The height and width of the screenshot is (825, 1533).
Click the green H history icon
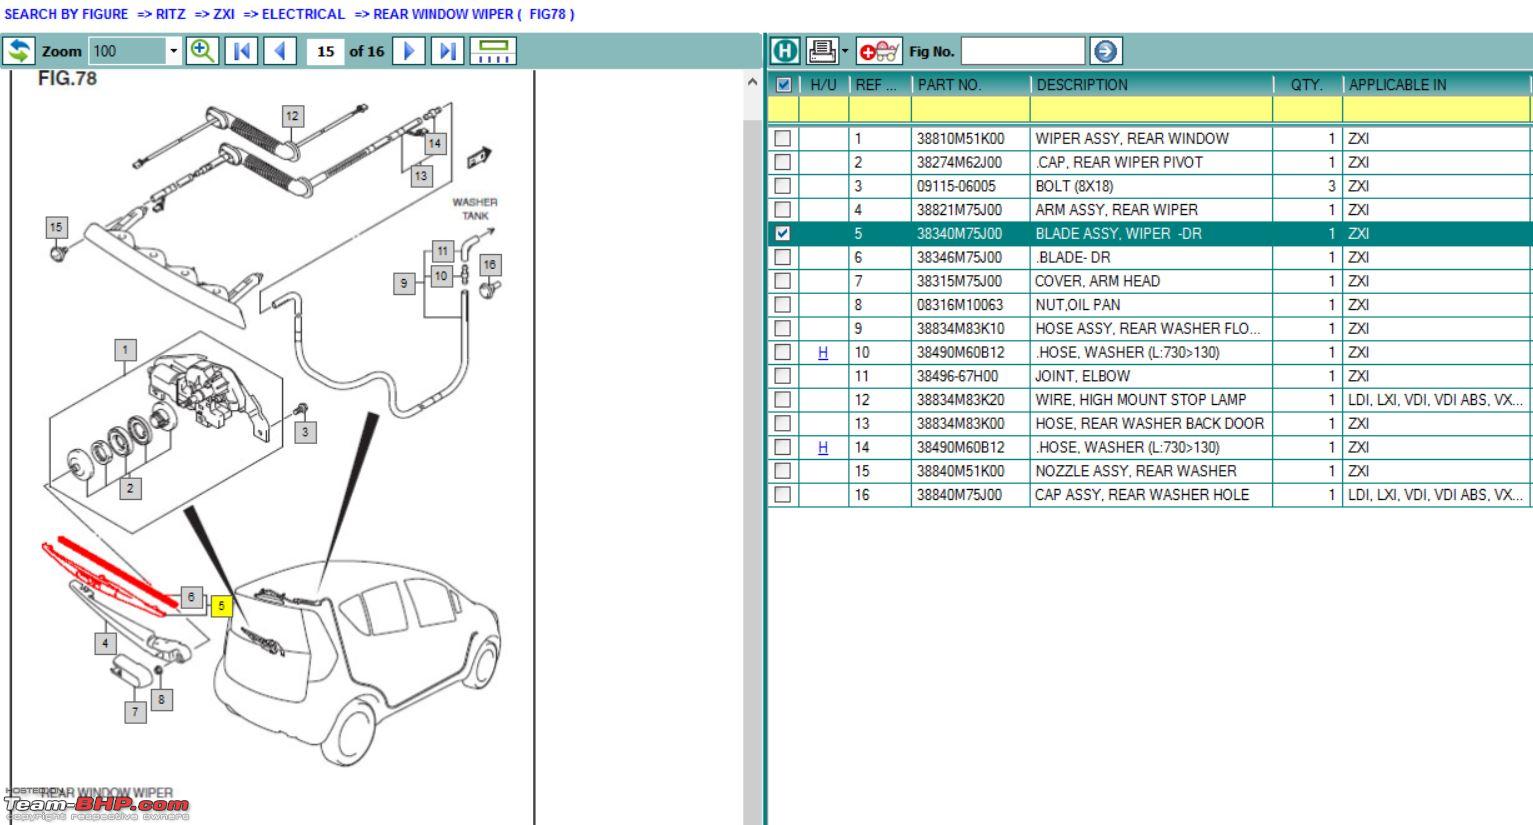point(785,51)
